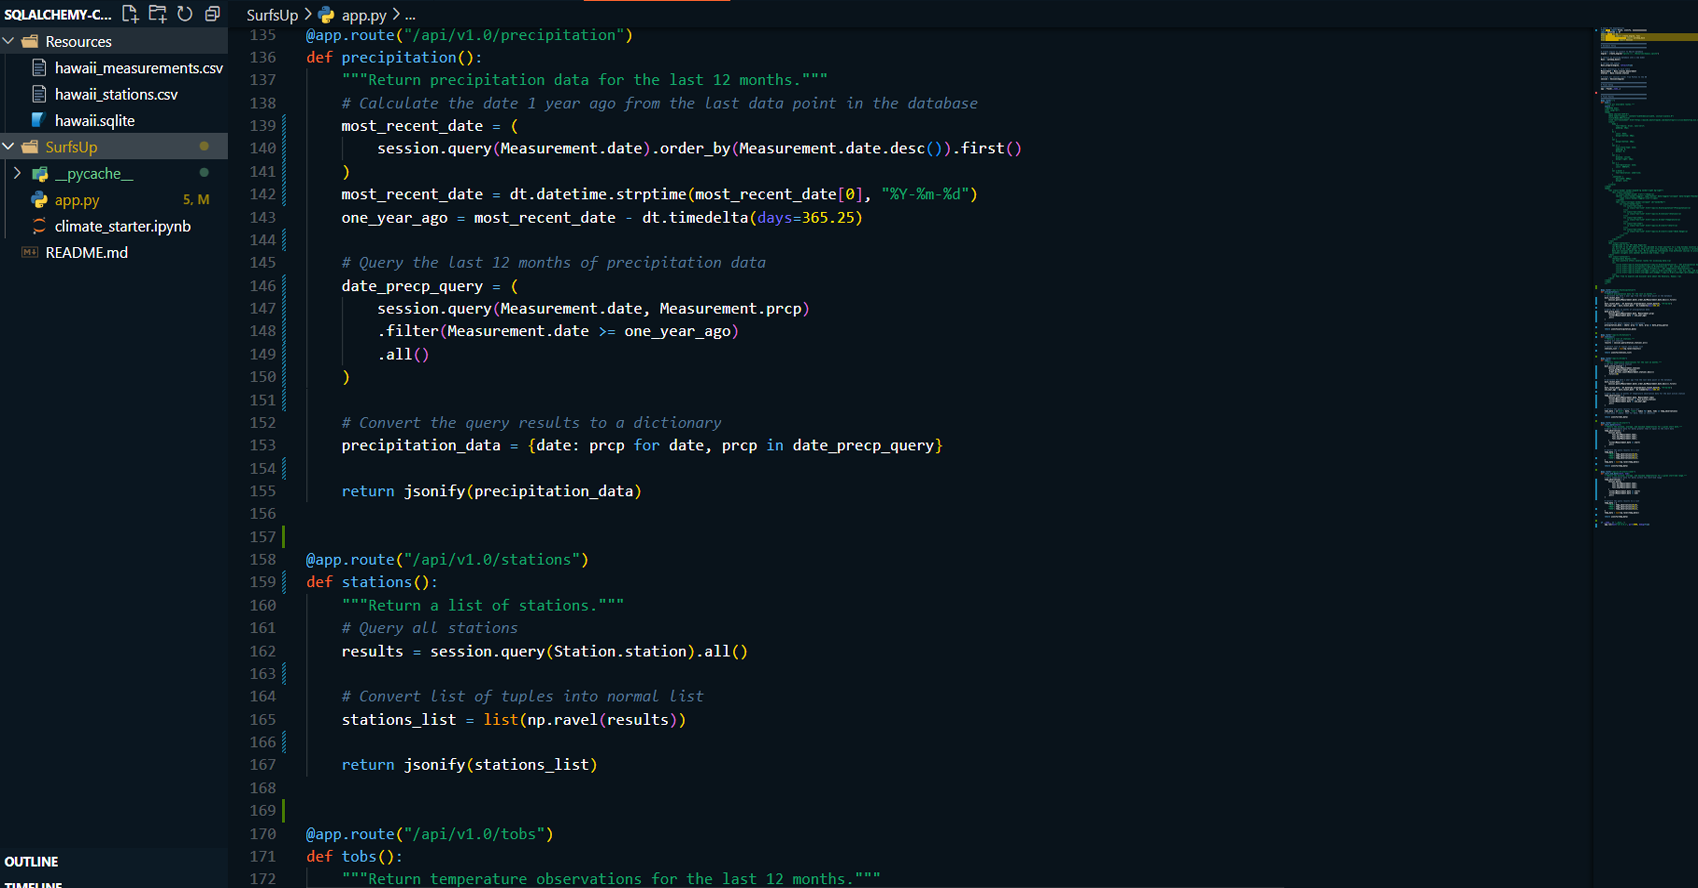The width and height of the screenshot is (1698, 888).
Task: Click the minimap code overview
Action: point(1645,300)
